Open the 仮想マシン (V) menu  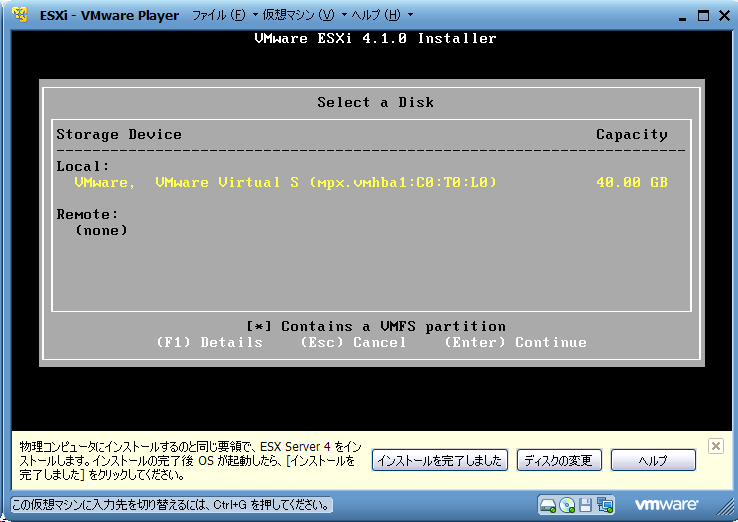pos(304,15)
